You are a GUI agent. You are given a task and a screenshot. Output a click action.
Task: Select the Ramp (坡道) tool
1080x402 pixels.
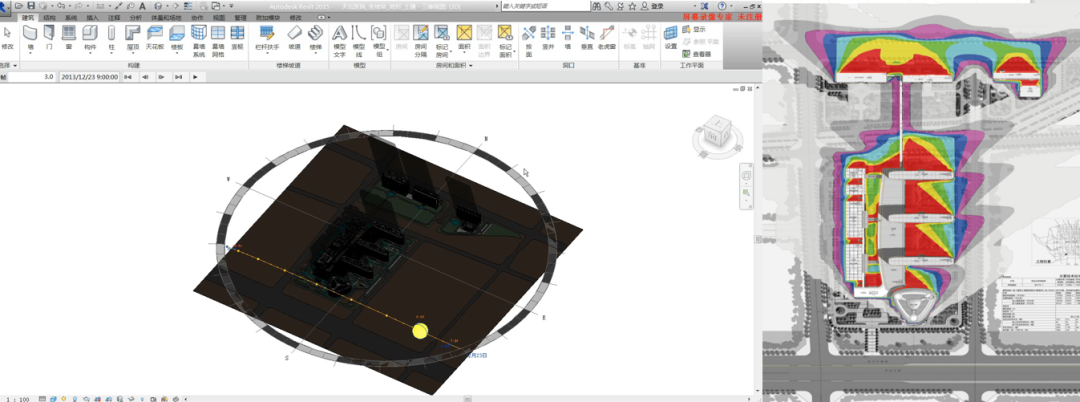point(294,37)
